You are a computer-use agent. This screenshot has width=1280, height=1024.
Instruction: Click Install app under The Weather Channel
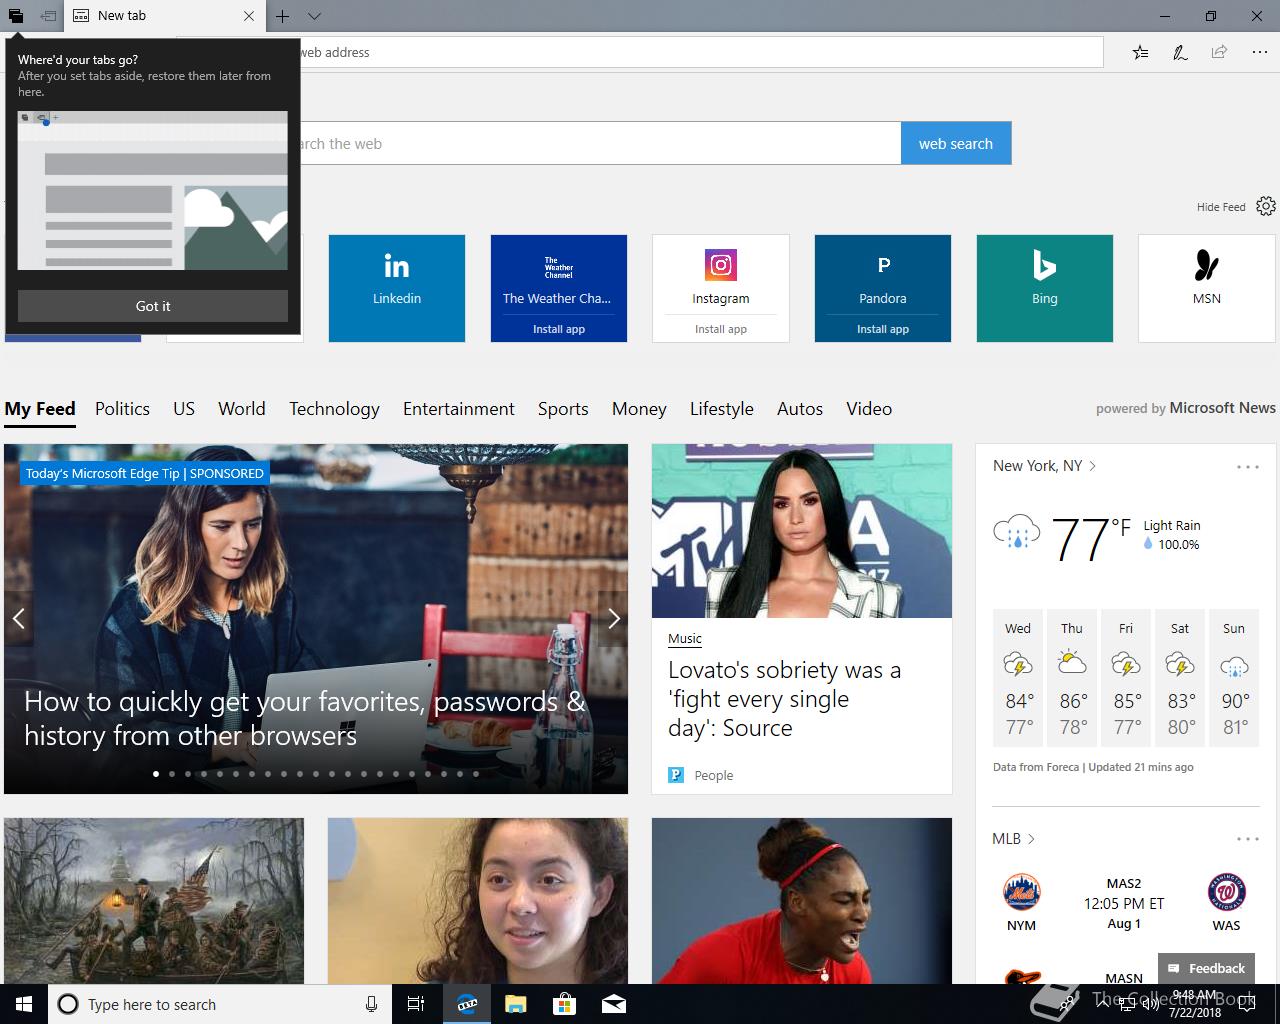click(x=559, y=329)
